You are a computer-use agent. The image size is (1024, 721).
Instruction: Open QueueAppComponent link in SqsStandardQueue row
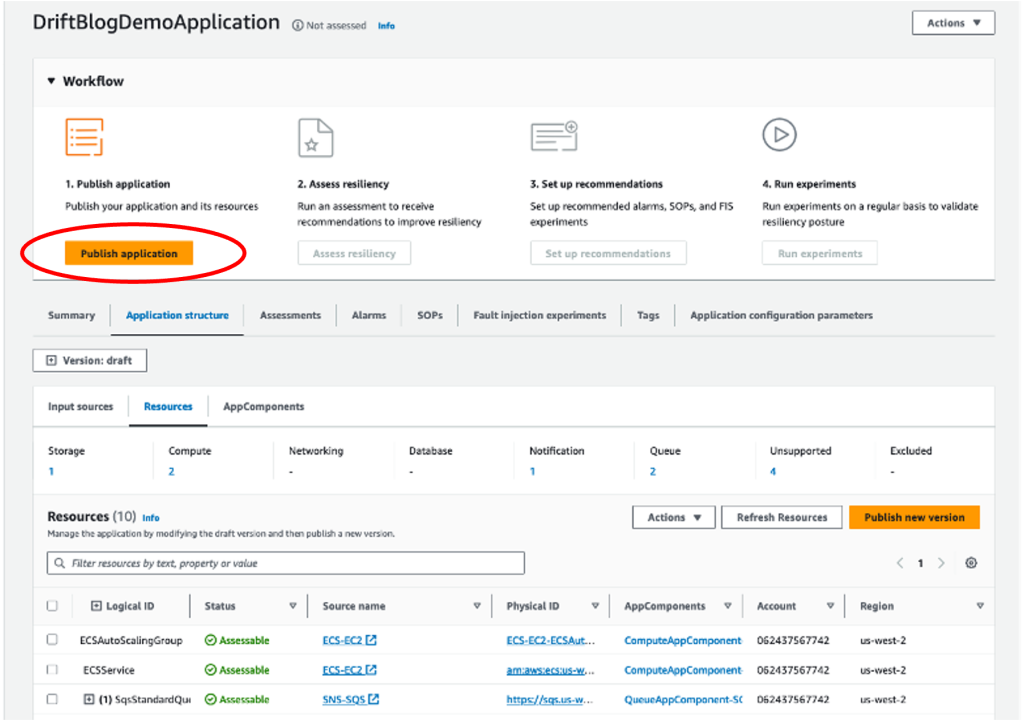(x=683, y=699)
